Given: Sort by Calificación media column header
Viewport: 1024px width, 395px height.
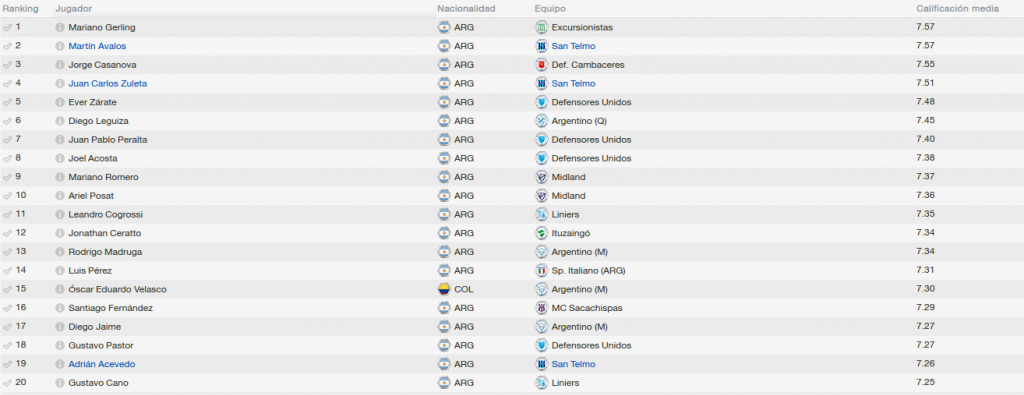Looking at the screenshot, I should tap(957, 9).
